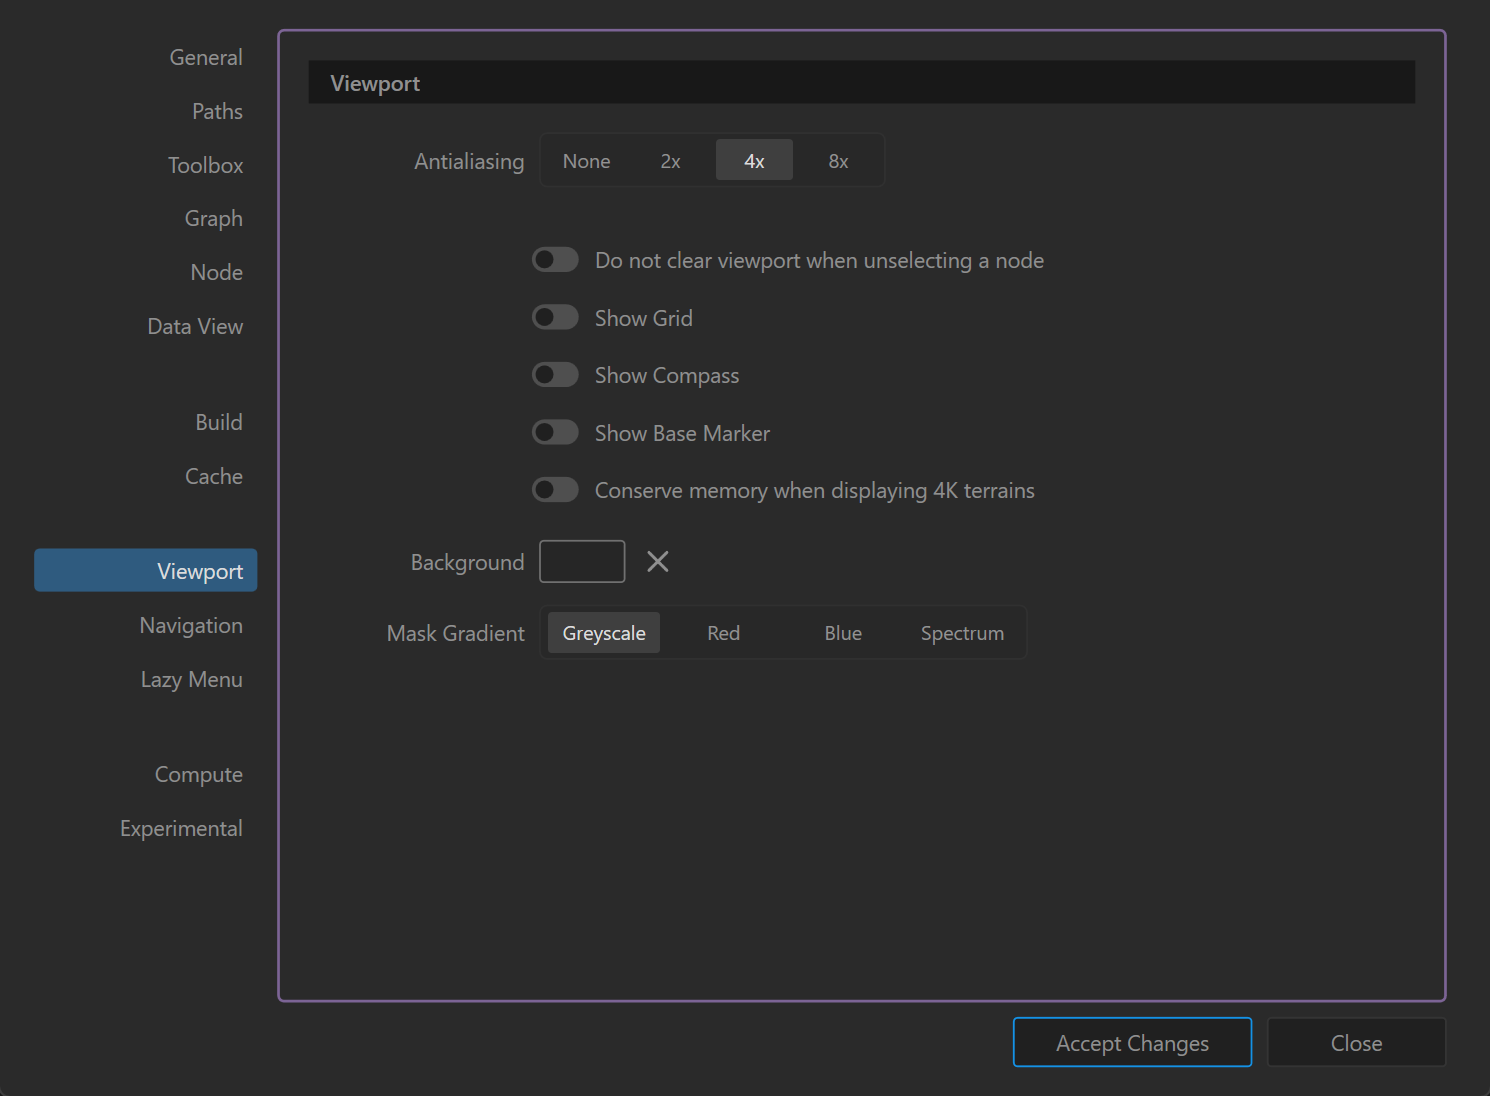Select Spectrum mask gradient

pos(962,633)
